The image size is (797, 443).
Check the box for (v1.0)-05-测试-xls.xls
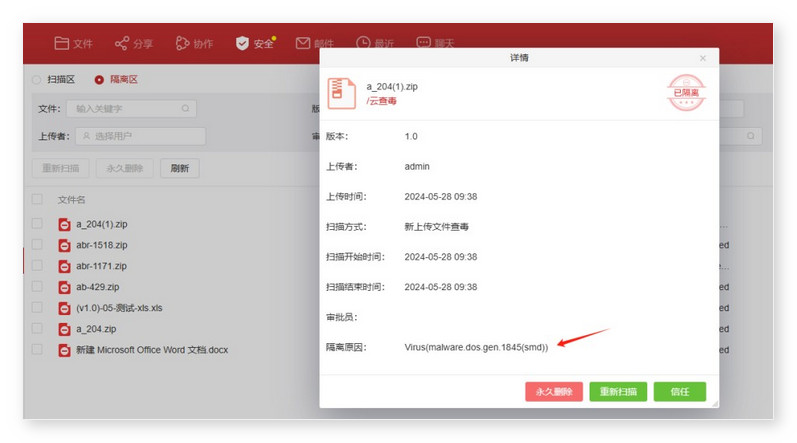(x=37, y=307)
